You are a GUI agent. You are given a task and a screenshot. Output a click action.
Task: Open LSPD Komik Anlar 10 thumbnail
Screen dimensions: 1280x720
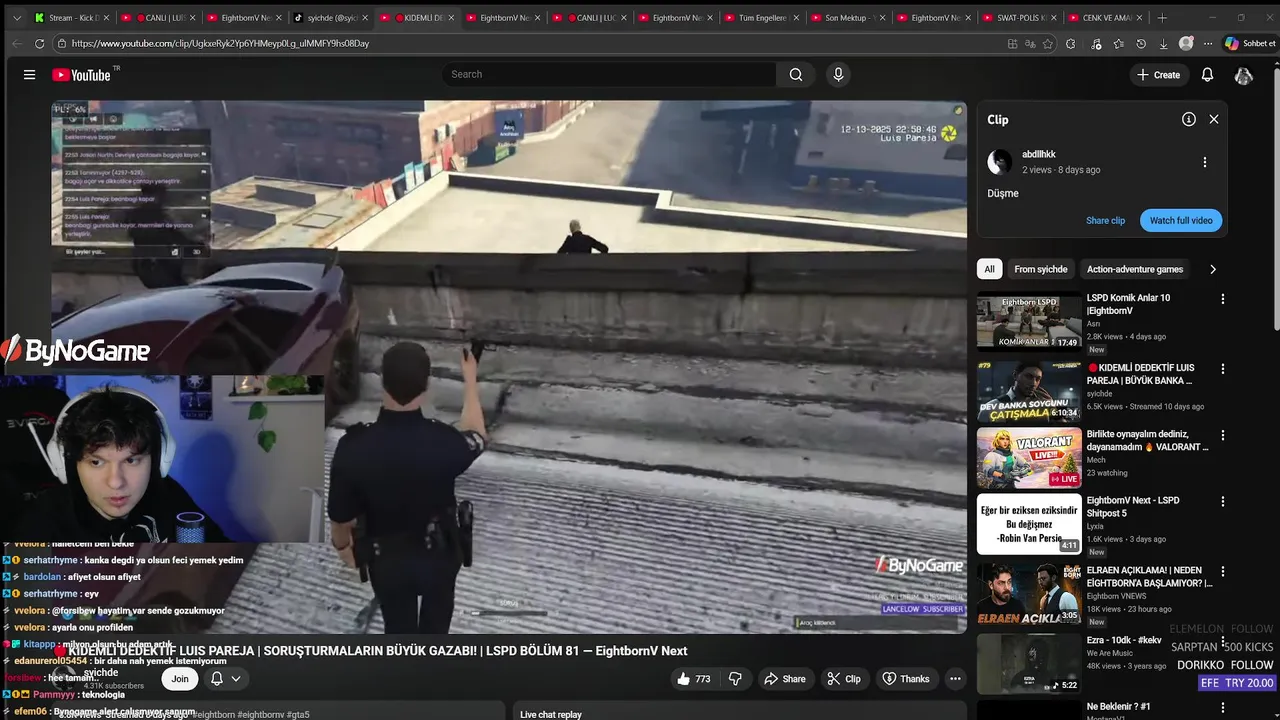[x=1029, y=321]
